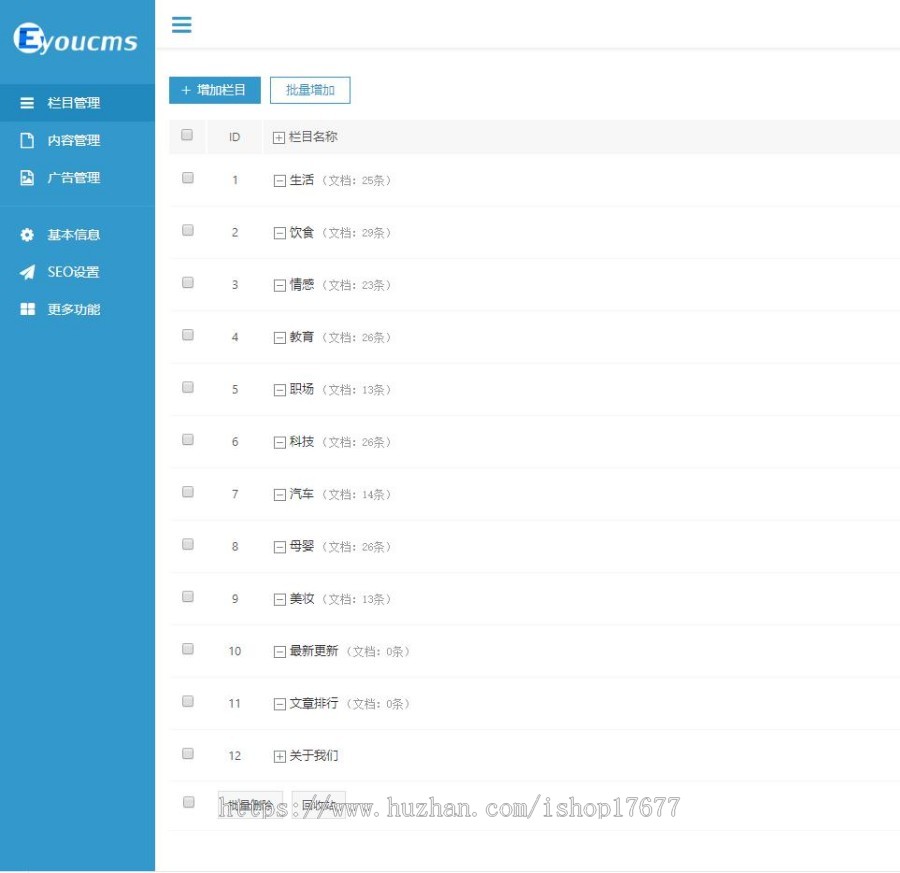The height and width of the screenshot is (873, 900).
Task: Collapse the 科技 category toggle box
Action: click(280, 443)
